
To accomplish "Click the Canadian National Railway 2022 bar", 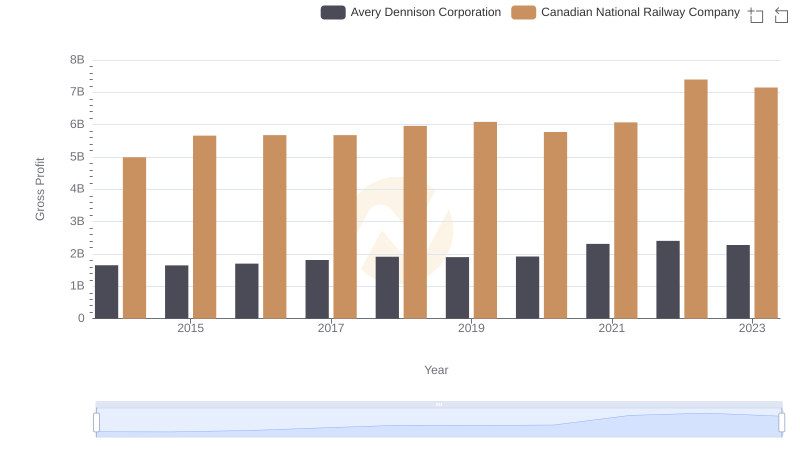I will [696, 199].
